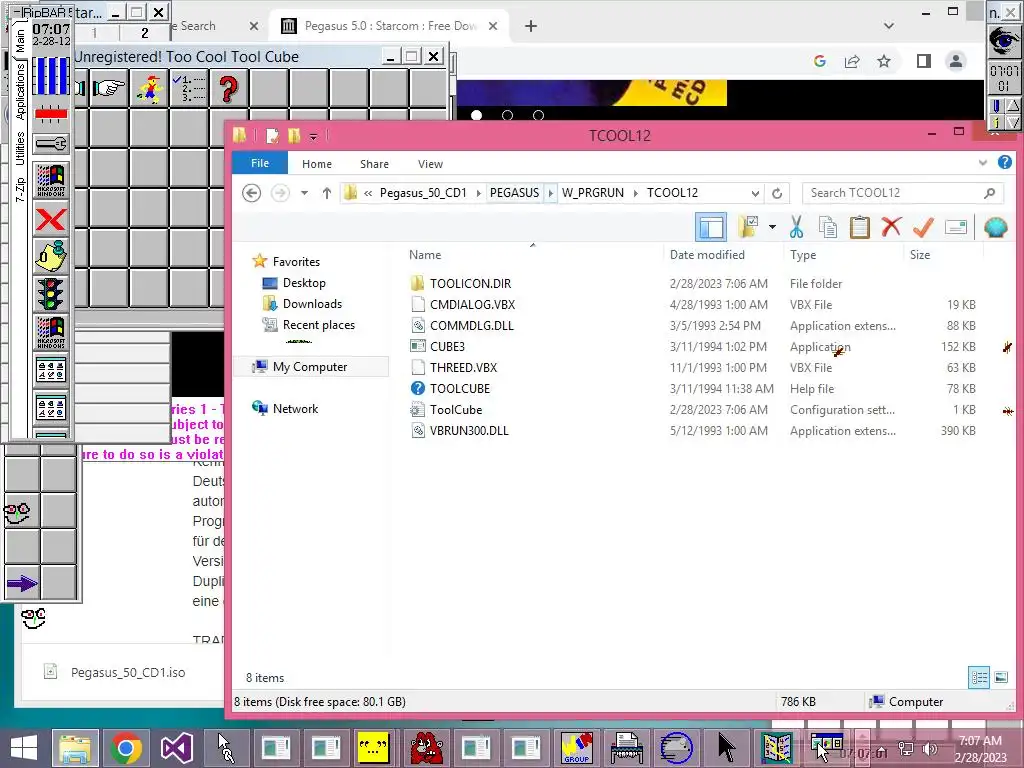
Task: Click the blue Help icon in Explorer
Action: [x=1005, y=162]
